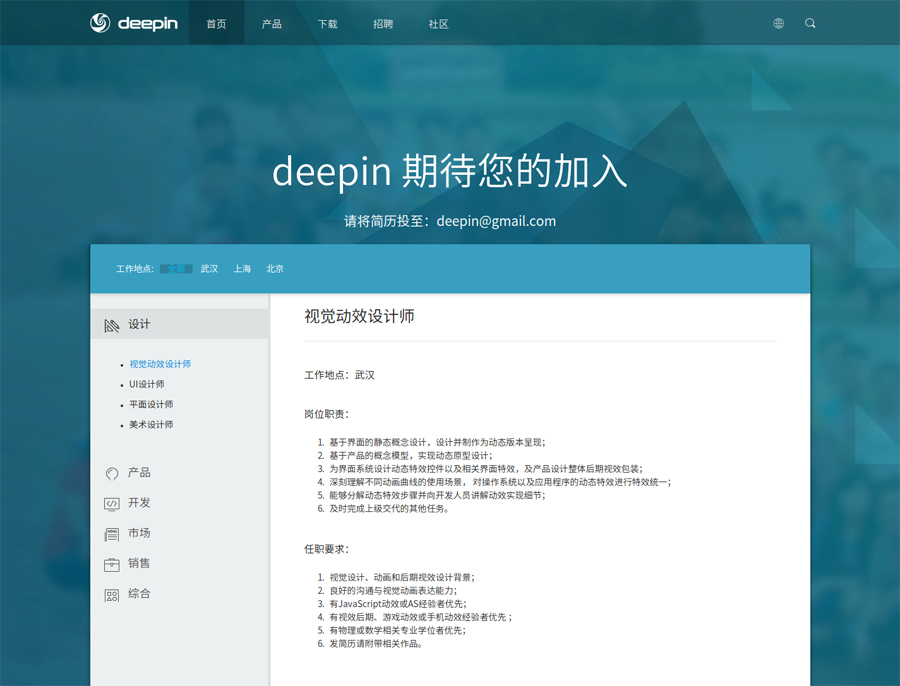Open the 平面设计师 job listing
Viewport: 900px width, 686px height.
[x=151, y=404]
